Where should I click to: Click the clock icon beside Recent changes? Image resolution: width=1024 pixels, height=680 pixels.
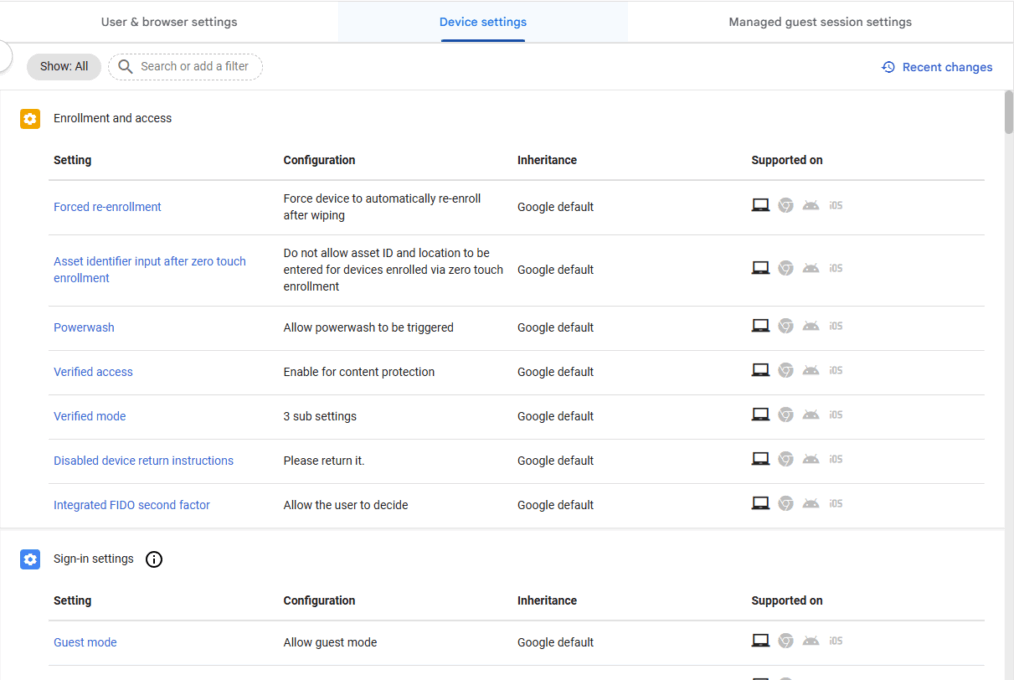coord(888,67)
